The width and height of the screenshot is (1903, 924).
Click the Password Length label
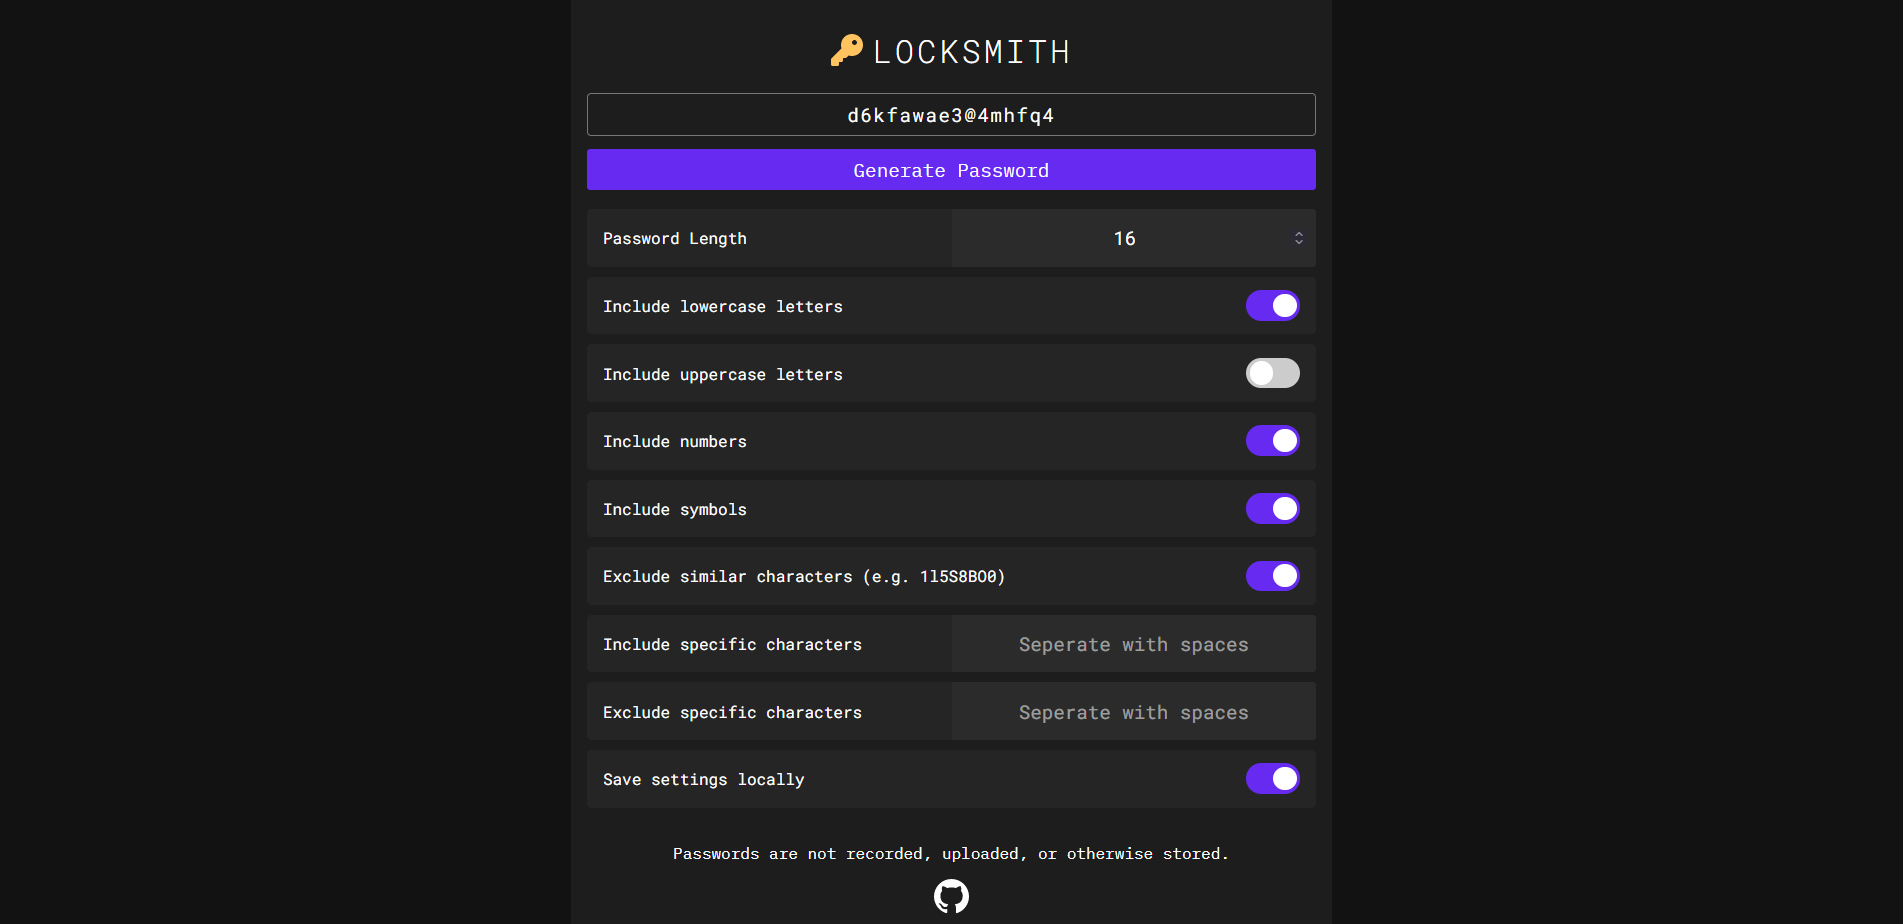point(675,239)
